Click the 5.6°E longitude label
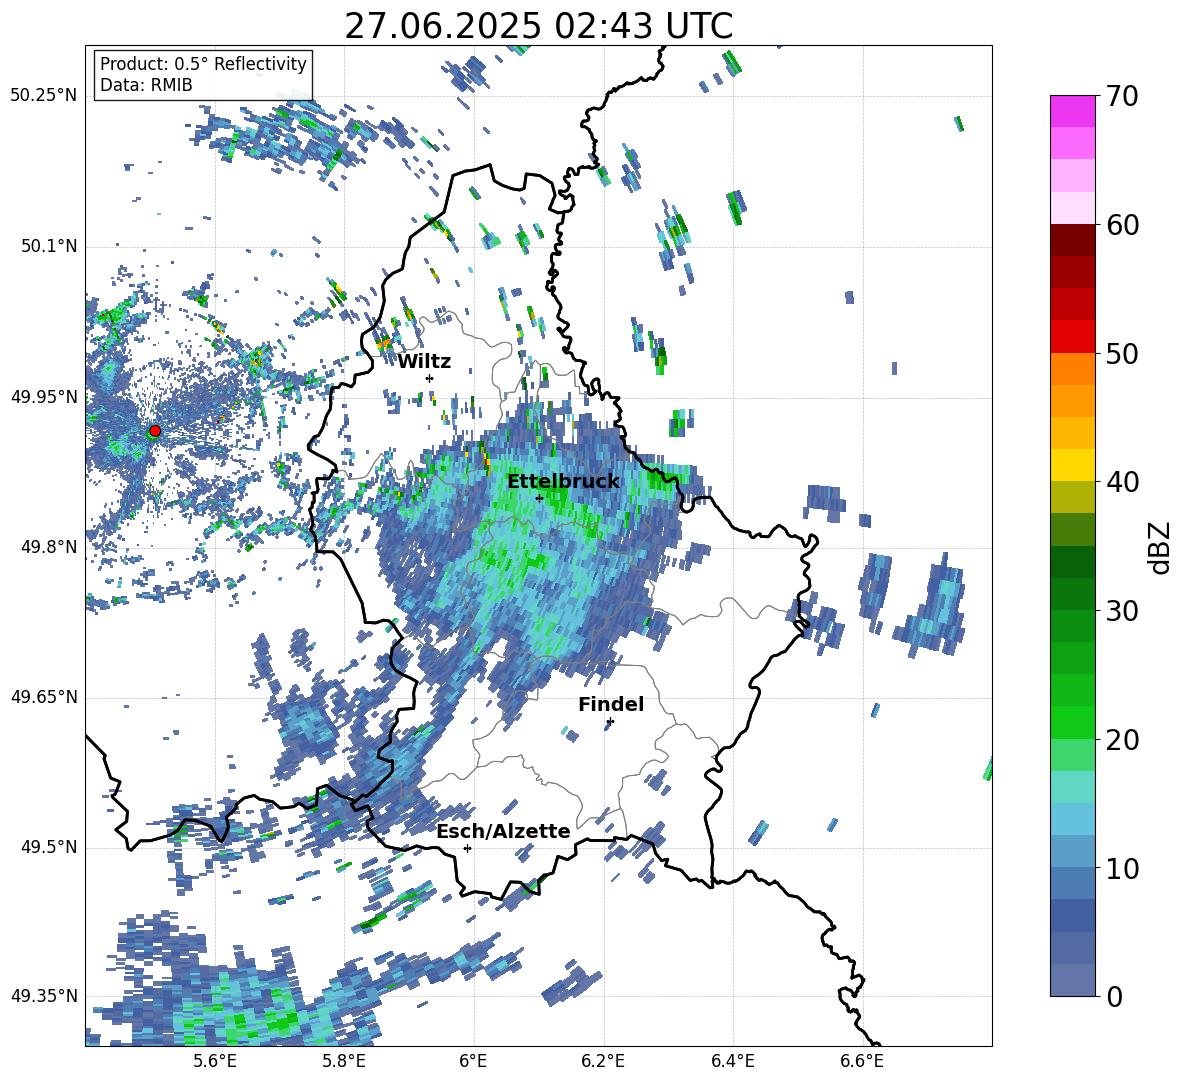This screenshot has height=1081, width=1184. (214, 1061)
